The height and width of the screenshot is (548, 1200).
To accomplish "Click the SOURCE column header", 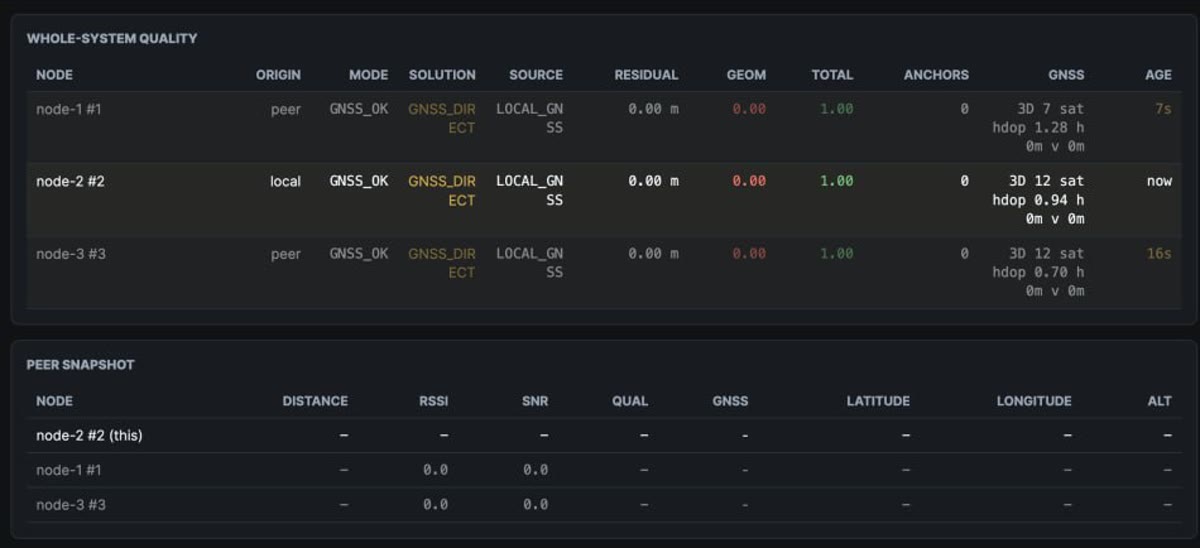I will click(536, 75).
